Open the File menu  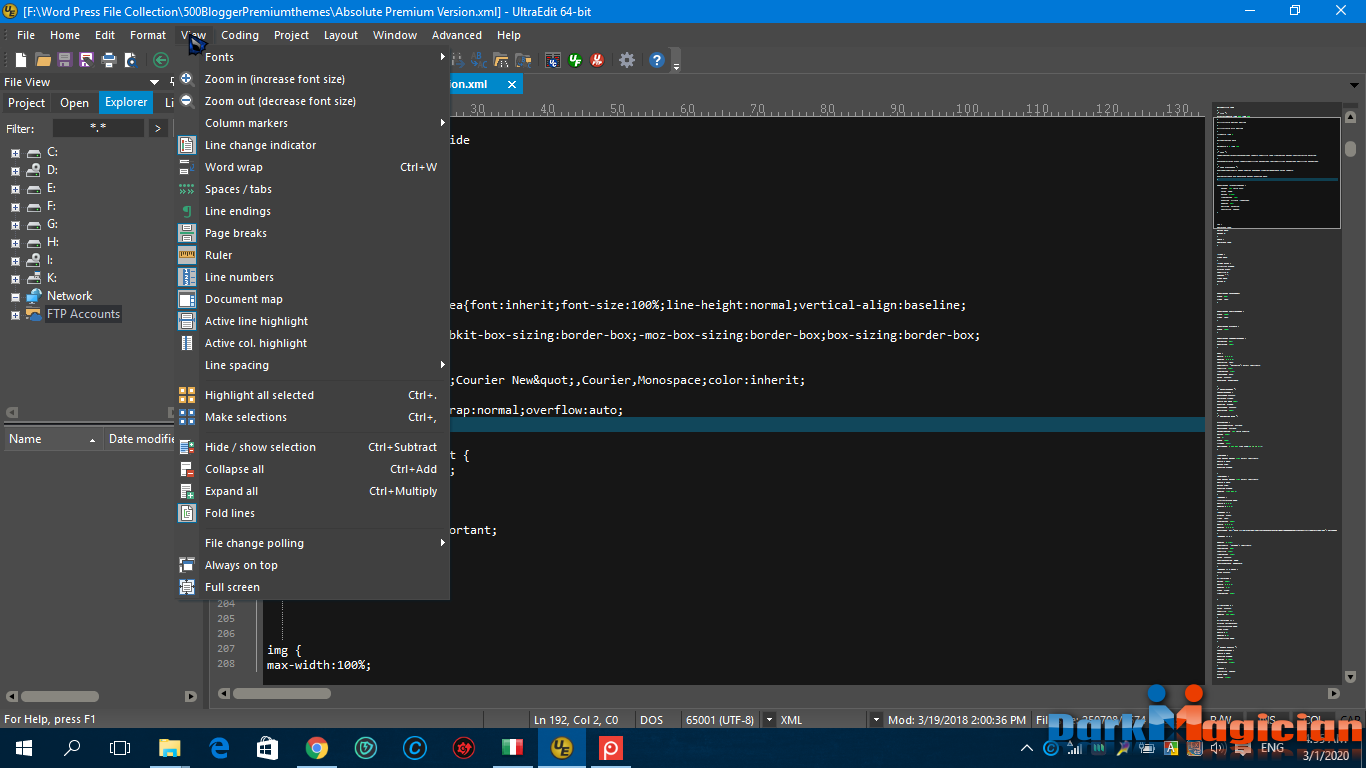(x=26, y=35)
